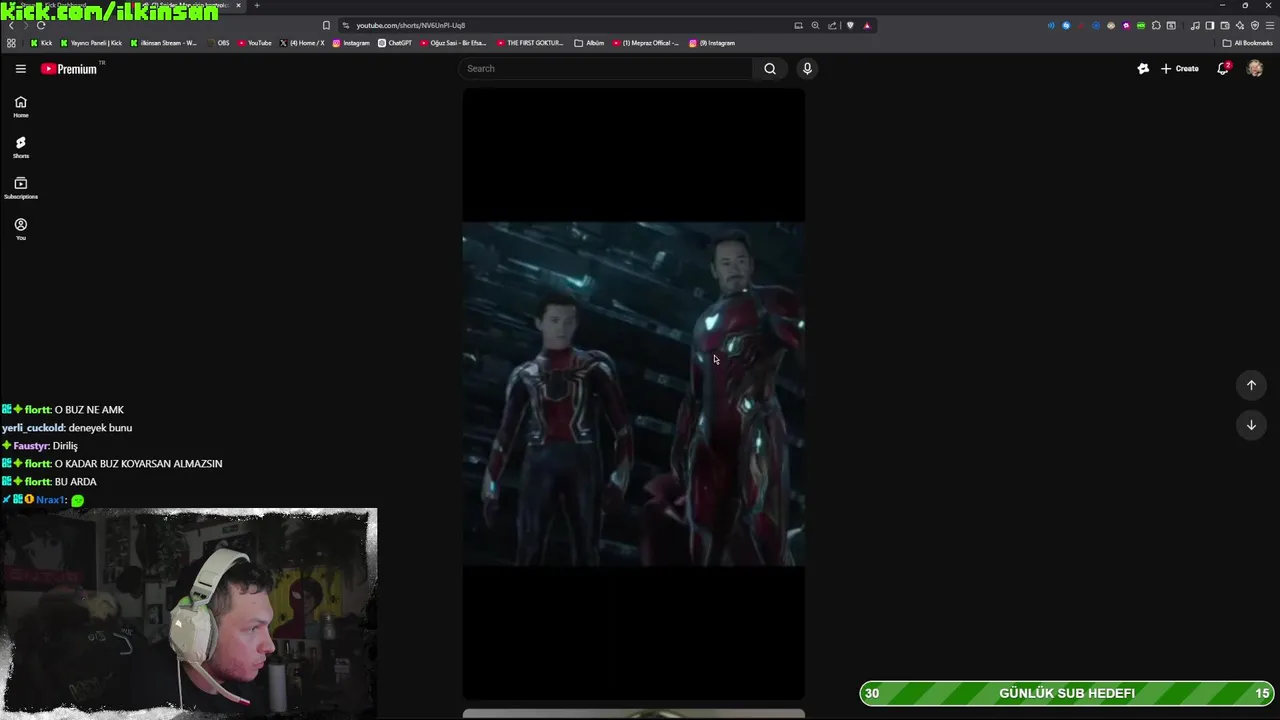Open Shorts in the YouTube sidebar
This screenshot has width=1280, height=720.
coord(21,148)
